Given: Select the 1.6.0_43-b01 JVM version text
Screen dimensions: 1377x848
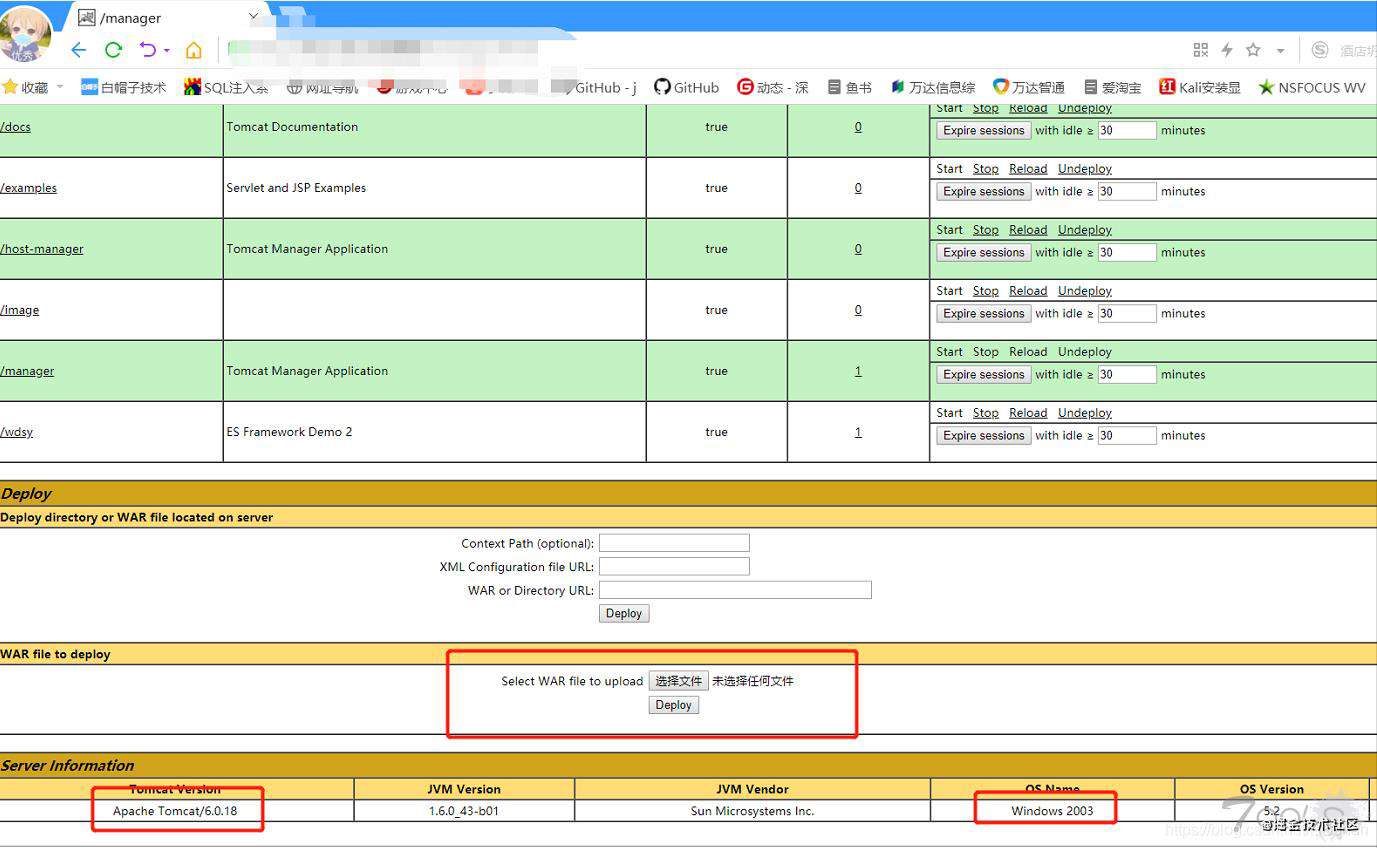Looking at the screenshot, I should [x=464, y=811].
